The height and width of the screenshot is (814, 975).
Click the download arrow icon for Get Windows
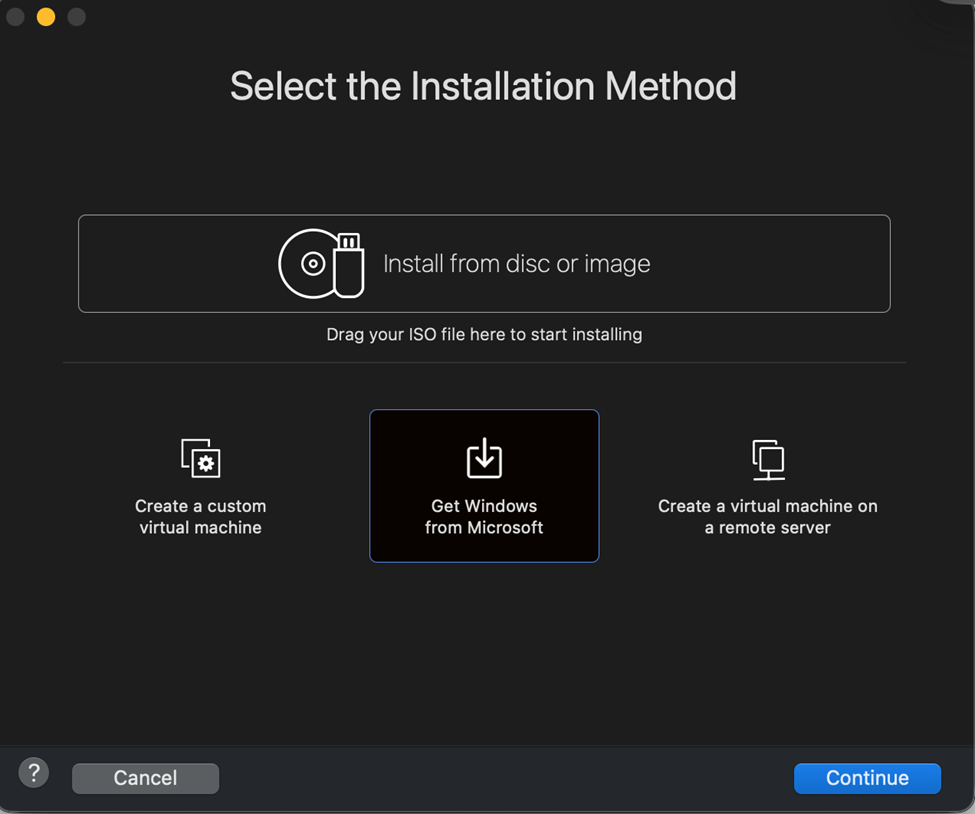484,458
